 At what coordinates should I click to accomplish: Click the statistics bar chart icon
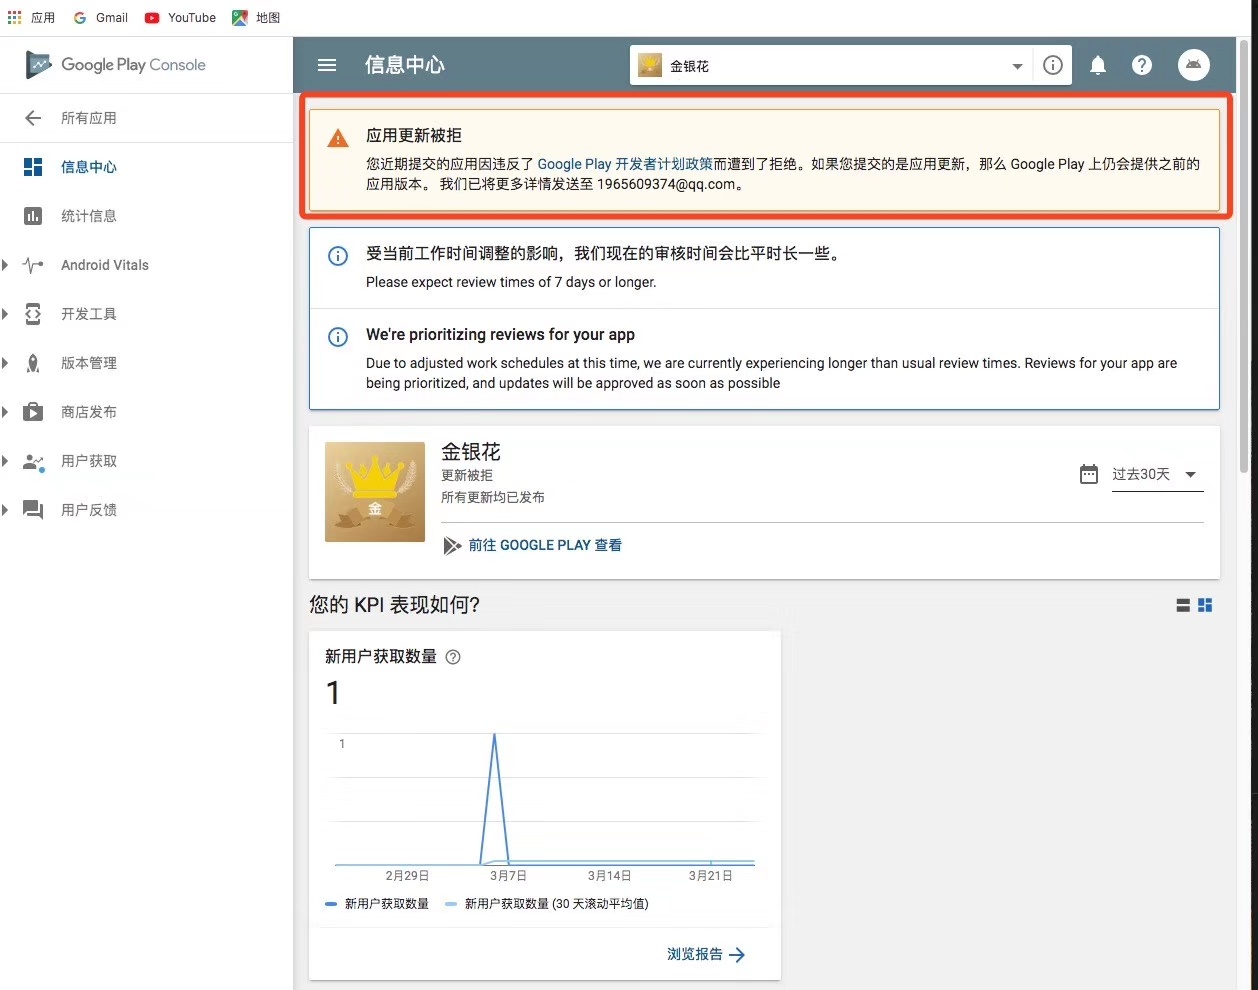click(33, 216)
